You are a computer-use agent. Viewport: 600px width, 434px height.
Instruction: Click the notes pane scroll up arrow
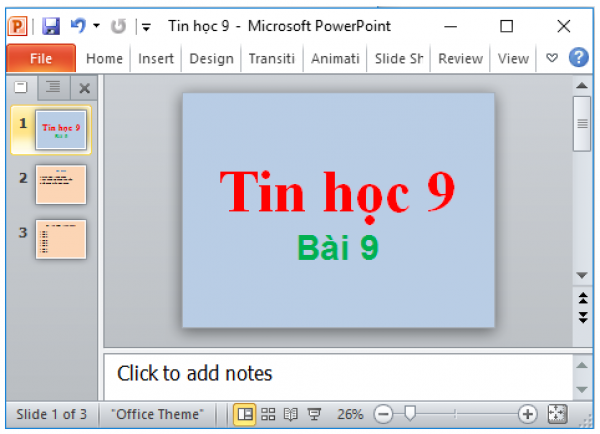[582, 365]
